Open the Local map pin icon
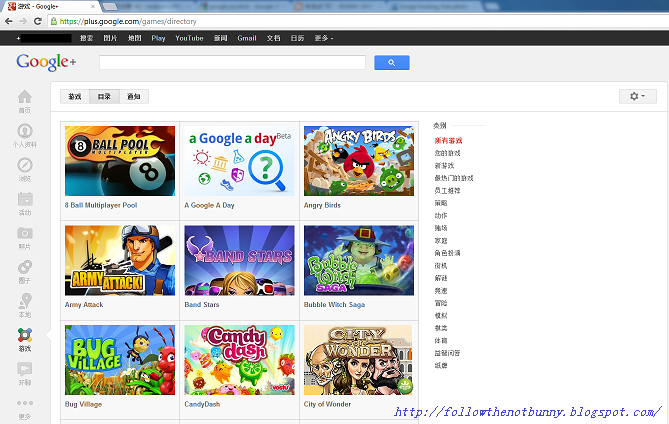This screenshot has width=669, height=424. tap(24, 302)
